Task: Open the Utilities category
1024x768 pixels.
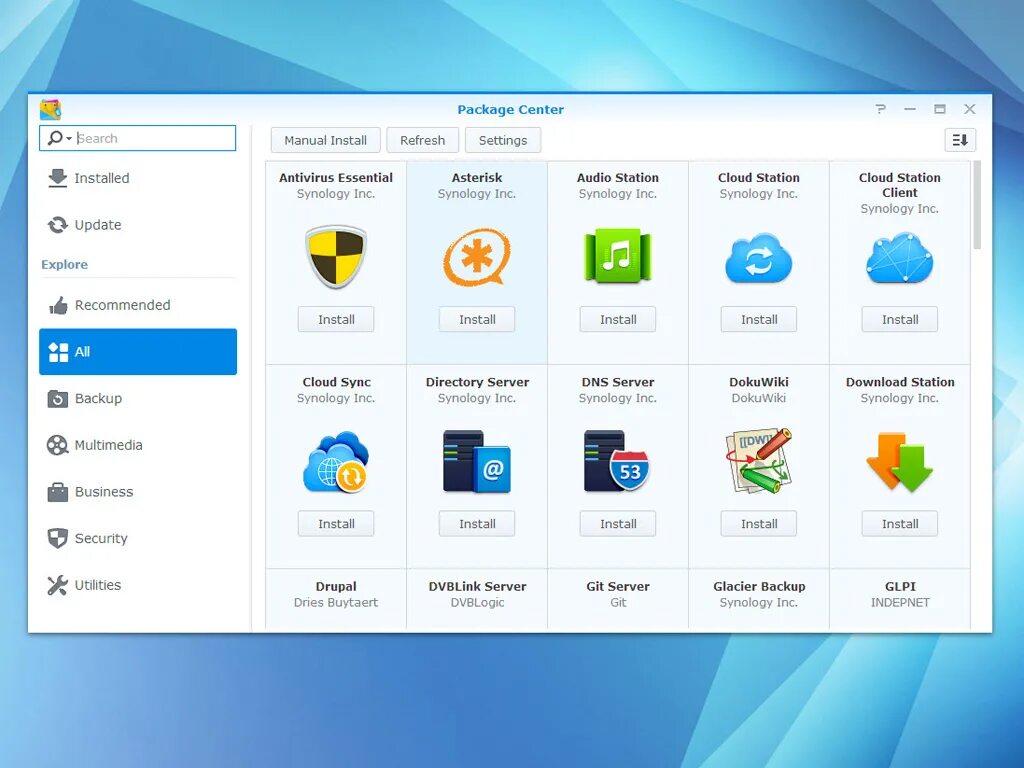Action: coord(137,585)
